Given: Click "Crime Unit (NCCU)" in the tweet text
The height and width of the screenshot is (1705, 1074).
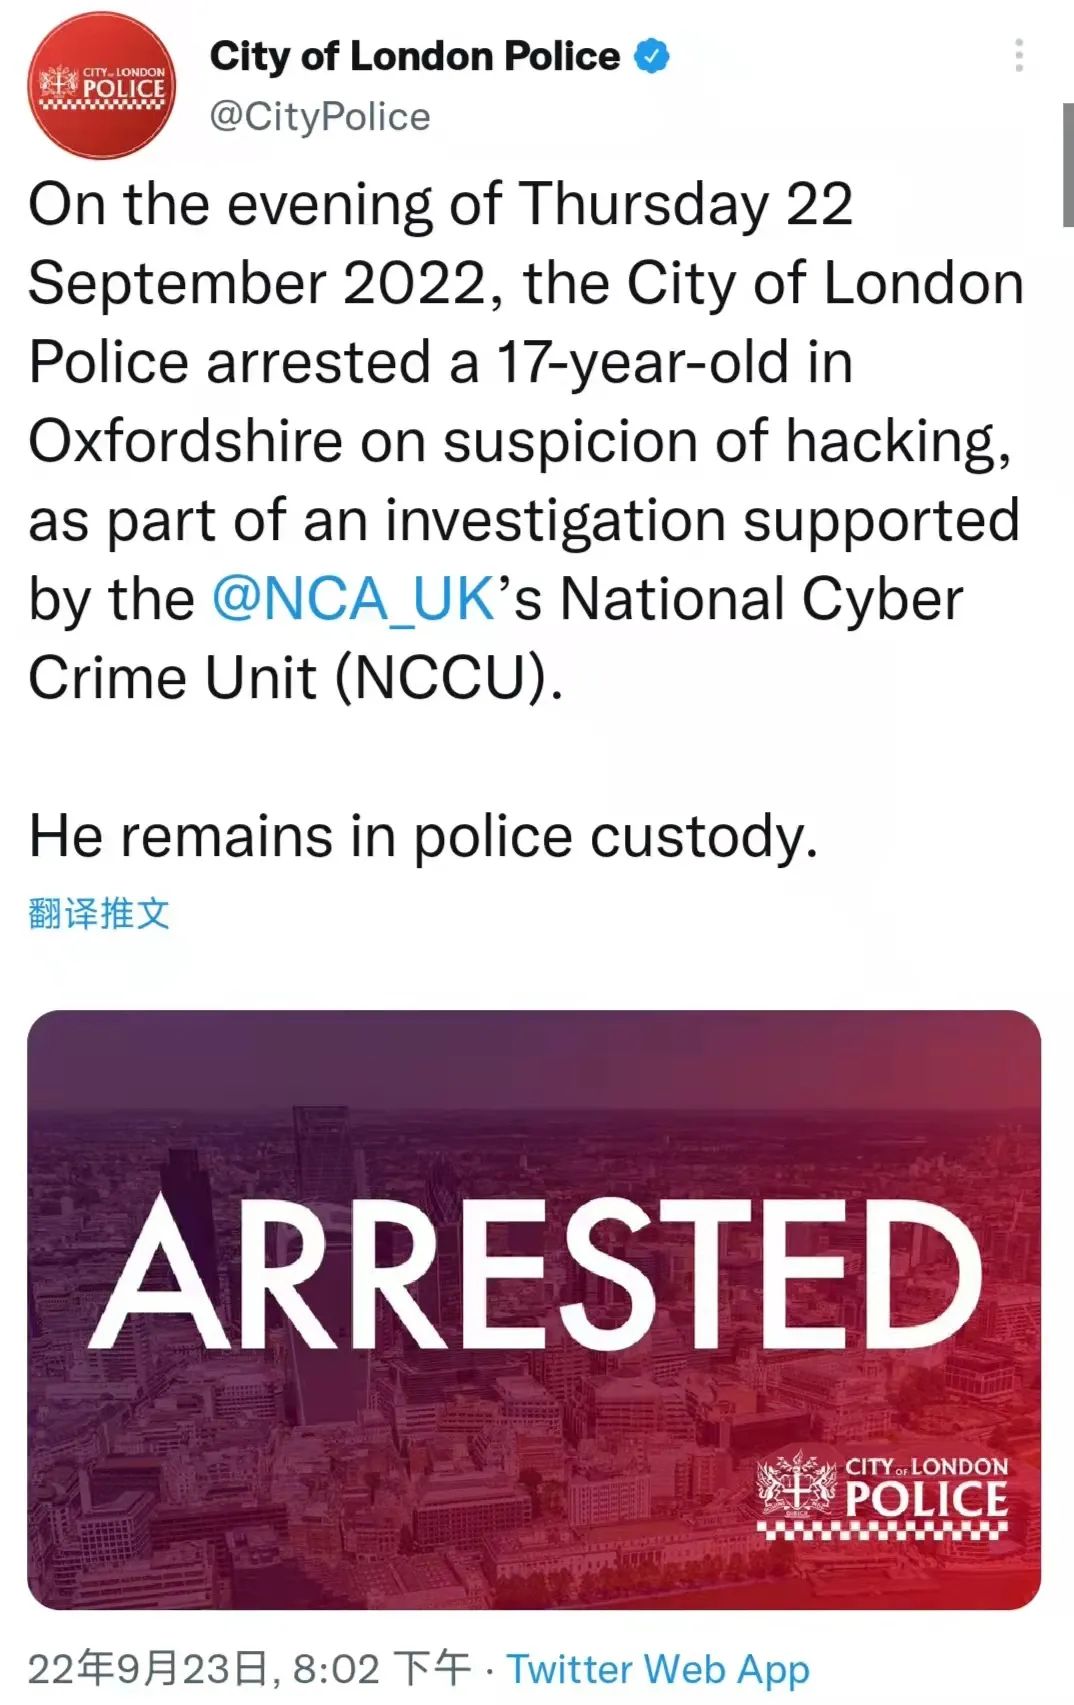Looking at the screenshot, I should tap(296, 679).
